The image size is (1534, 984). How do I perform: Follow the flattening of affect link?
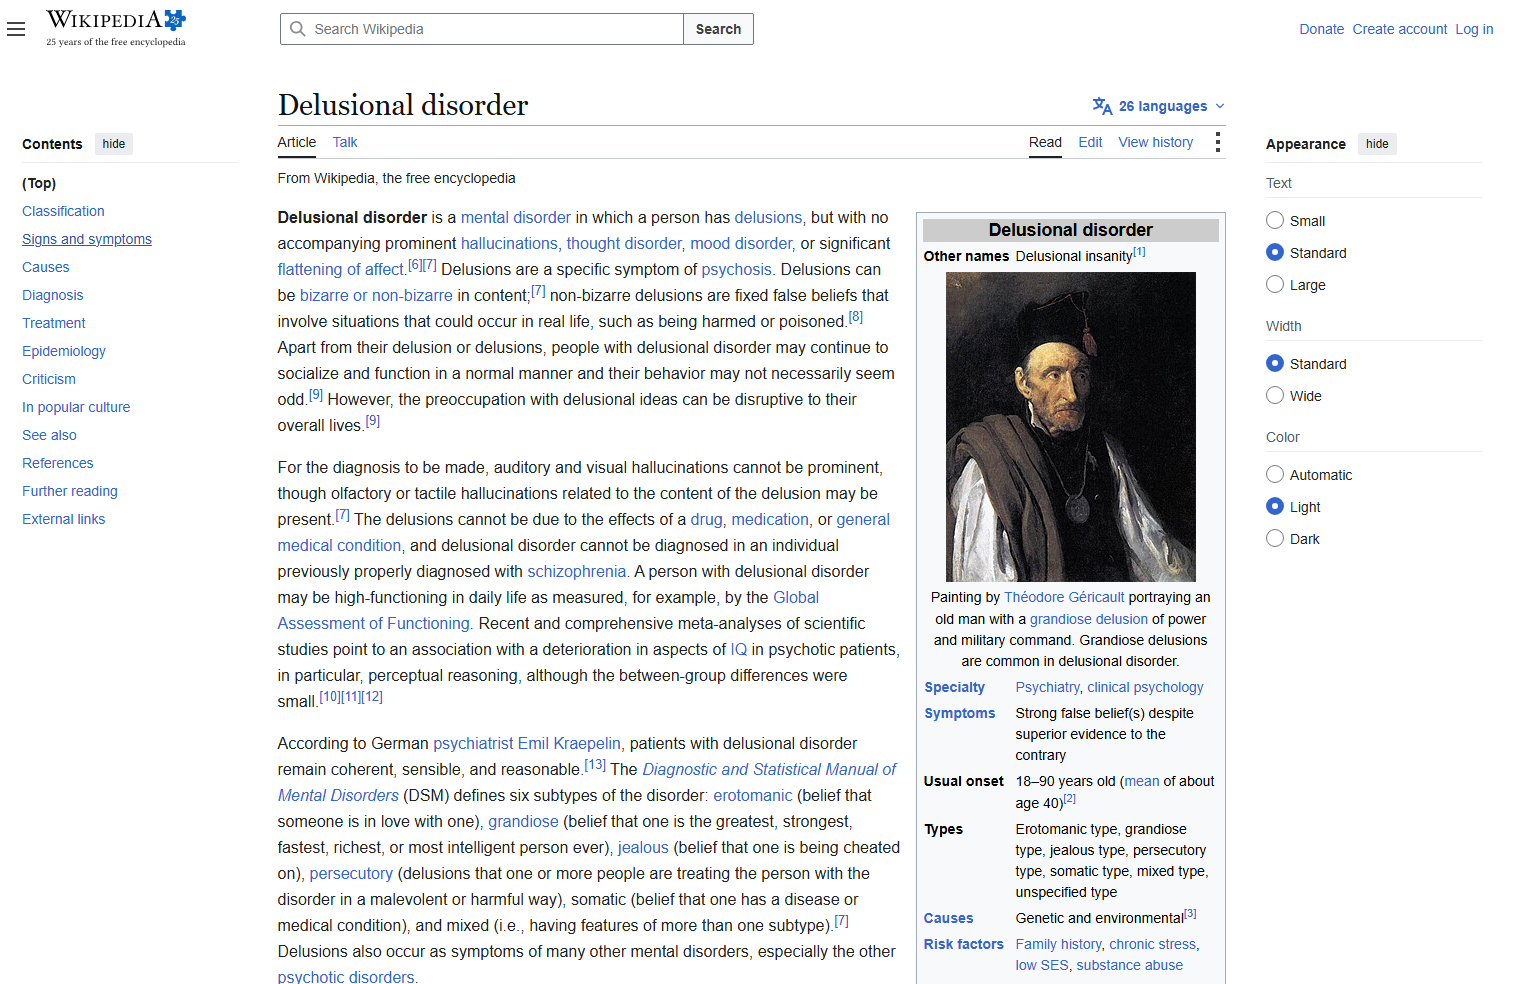click(341, 269)
